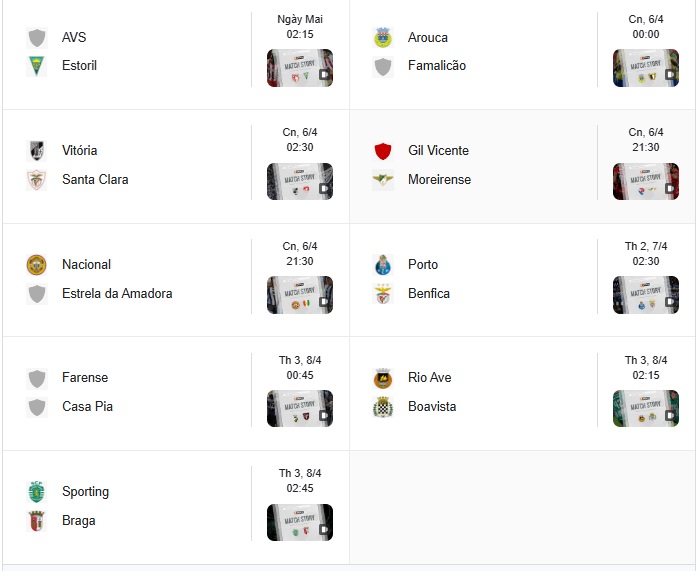Click the Braga club crest icon

(x=37, y=521)
